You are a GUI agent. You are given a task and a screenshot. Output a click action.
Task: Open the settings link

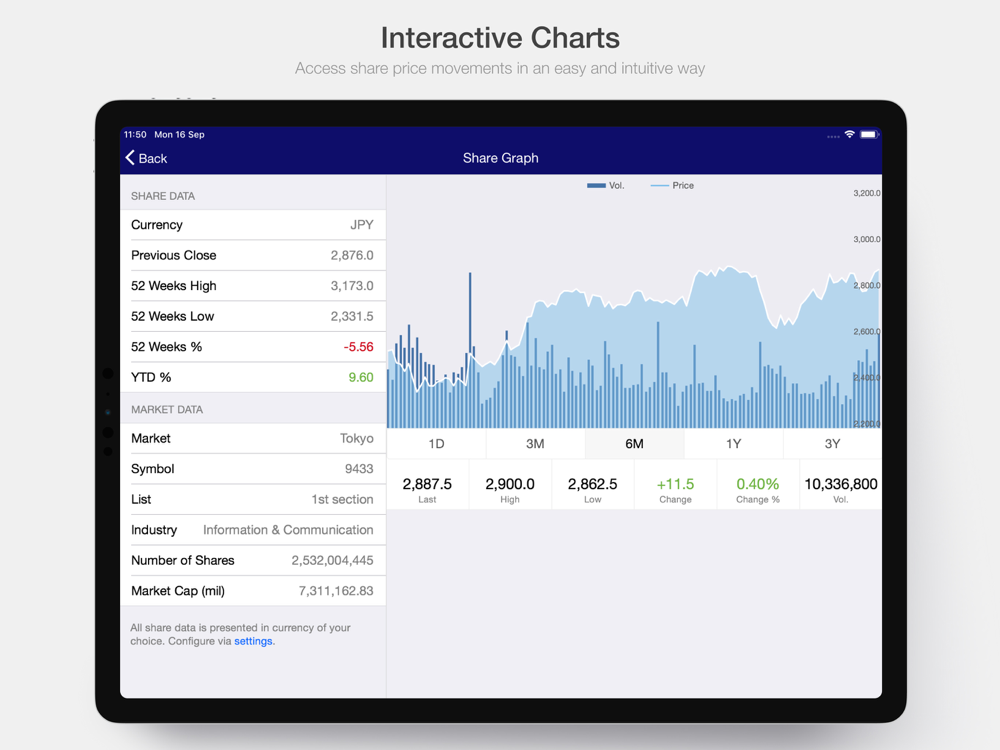click(253, 641)
